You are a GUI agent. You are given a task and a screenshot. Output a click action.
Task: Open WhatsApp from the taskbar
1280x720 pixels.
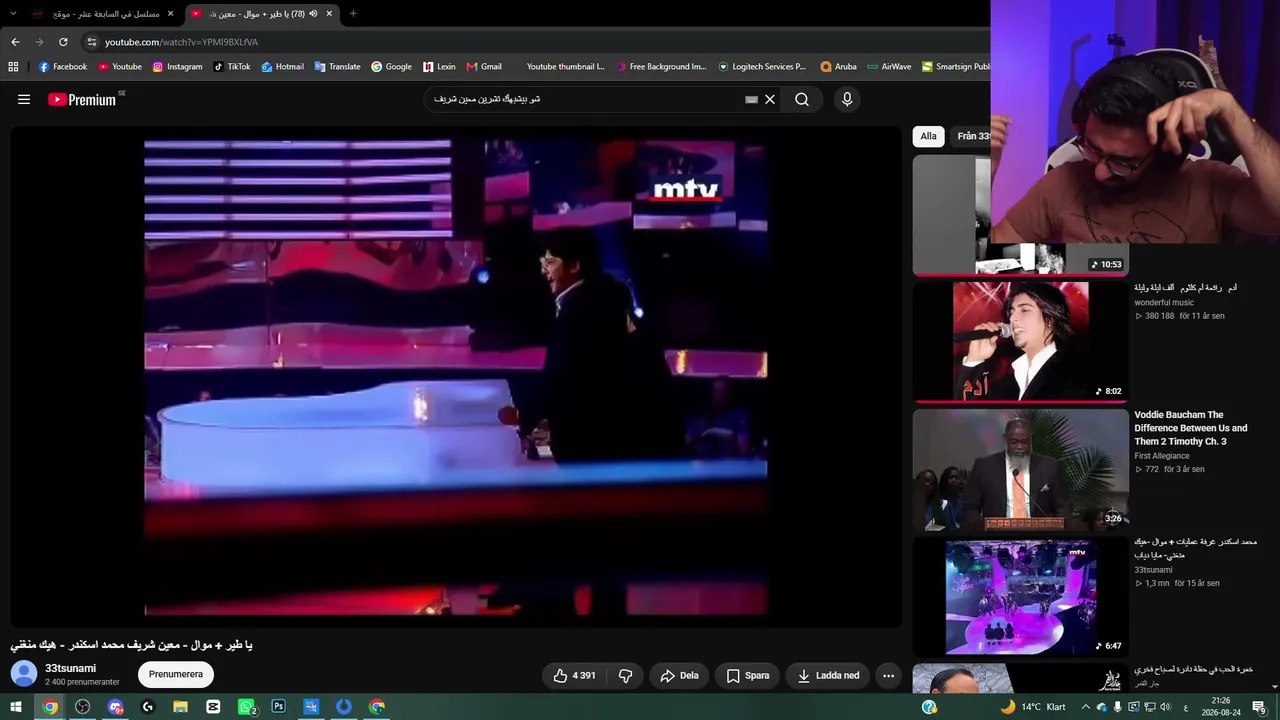tap(247, 707)
